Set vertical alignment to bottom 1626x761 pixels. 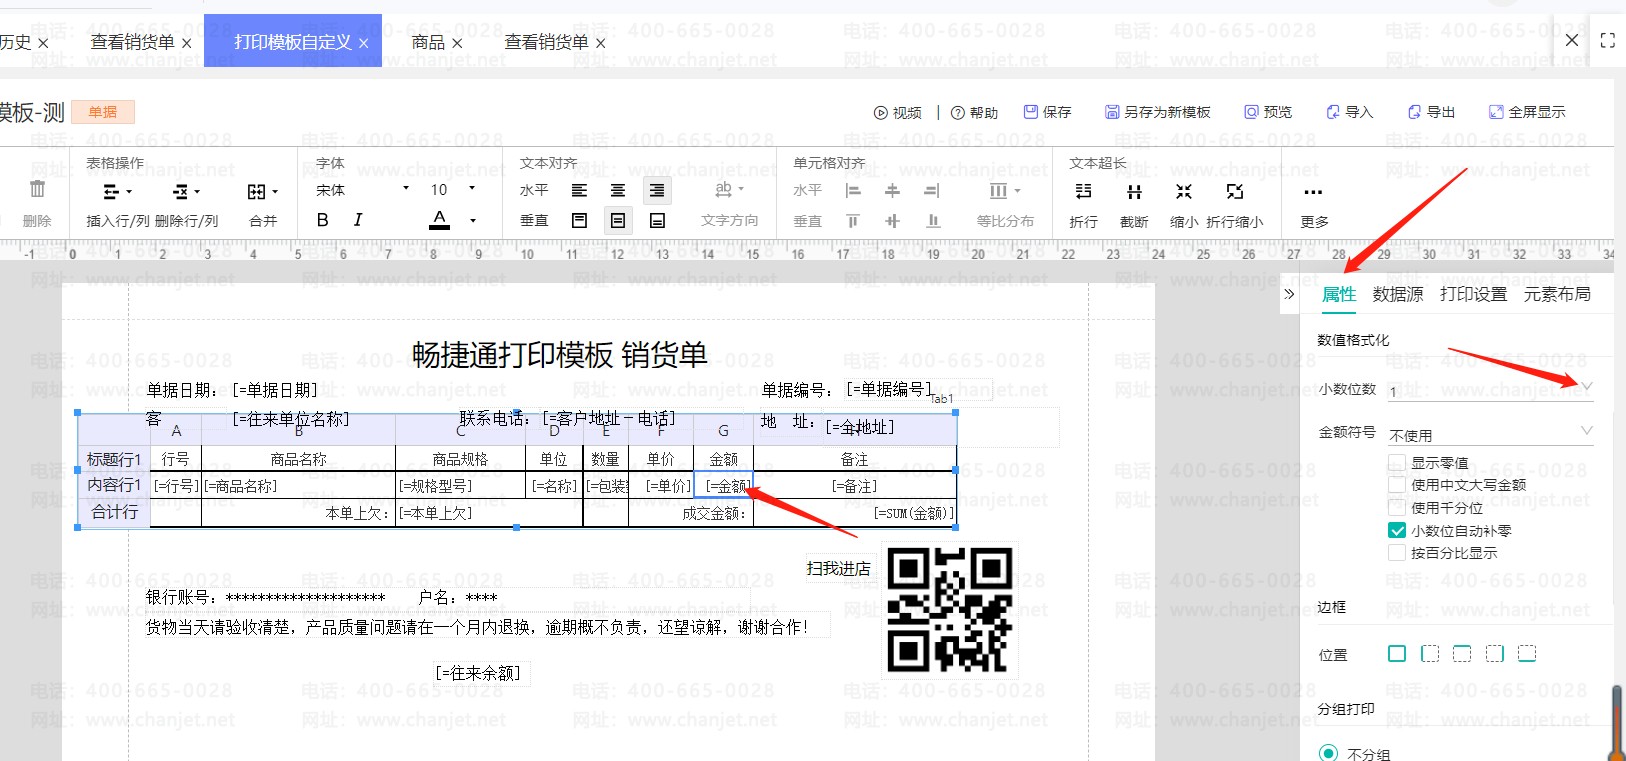pyautogui.click(x=657, y=221)
